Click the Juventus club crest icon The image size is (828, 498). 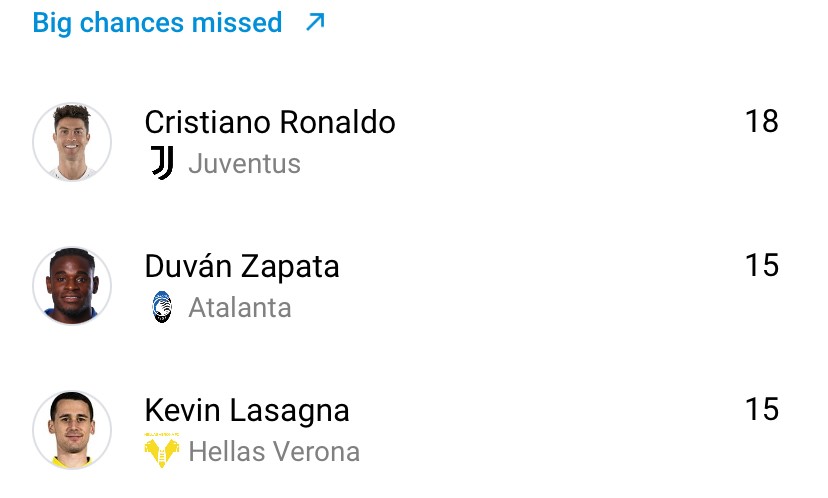162,163
